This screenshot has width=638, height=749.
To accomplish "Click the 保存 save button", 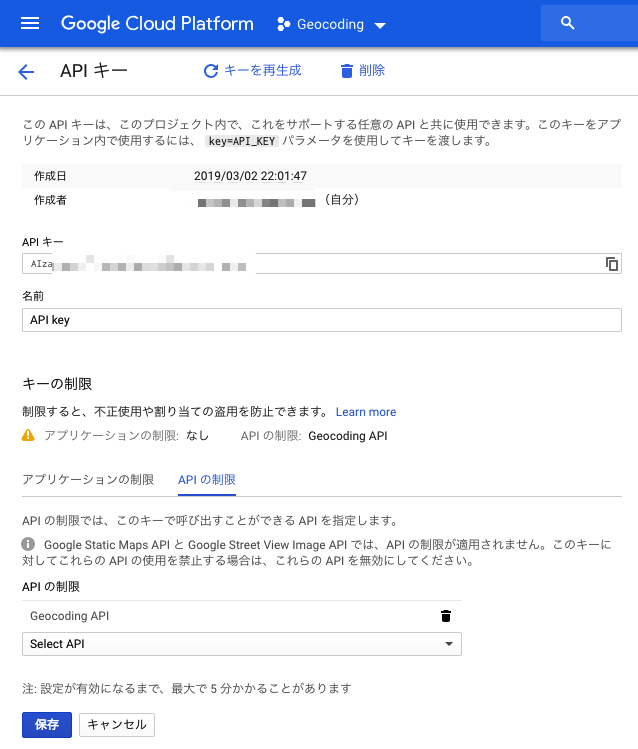I will 47,725.
